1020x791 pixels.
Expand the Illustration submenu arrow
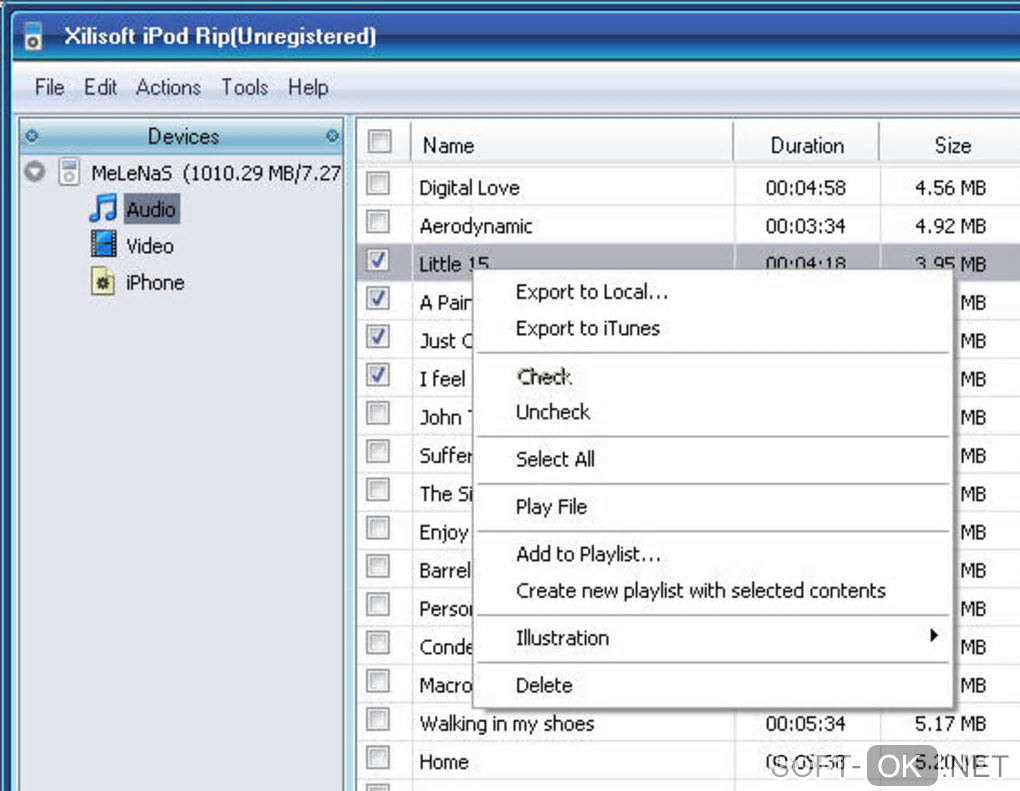pos(934,636)
